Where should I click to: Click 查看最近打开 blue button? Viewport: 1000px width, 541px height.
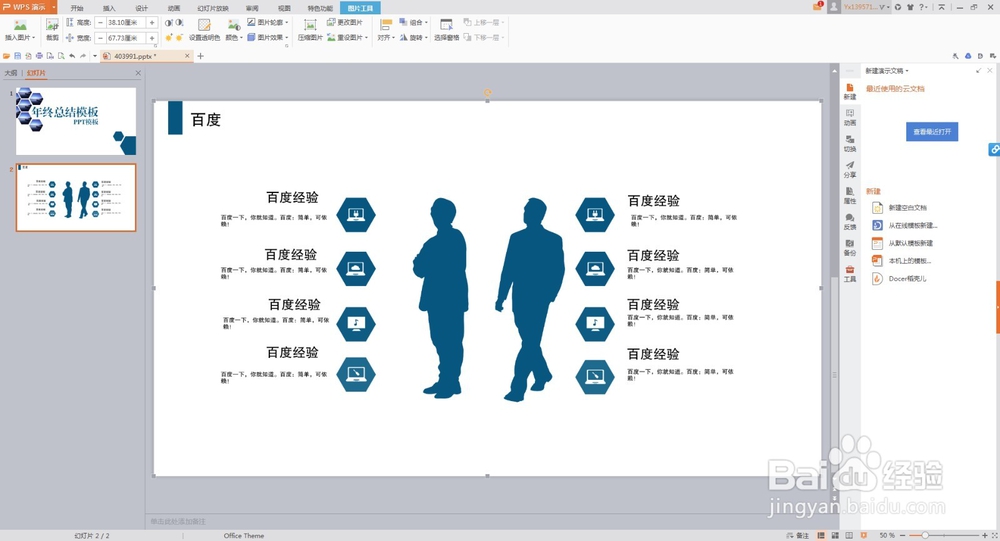tap(932, 131)
